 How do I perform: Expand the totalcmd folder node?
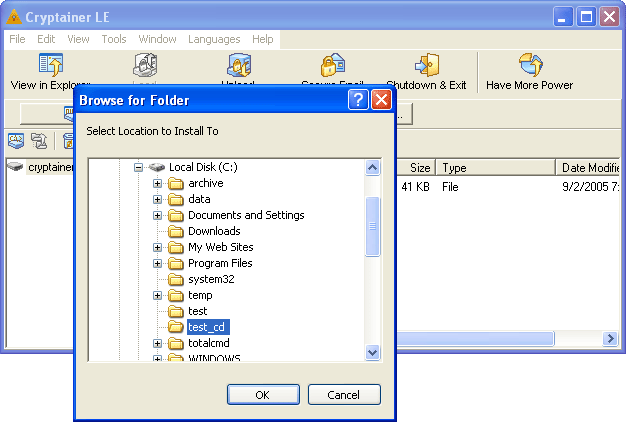click(x=157, y=343)
